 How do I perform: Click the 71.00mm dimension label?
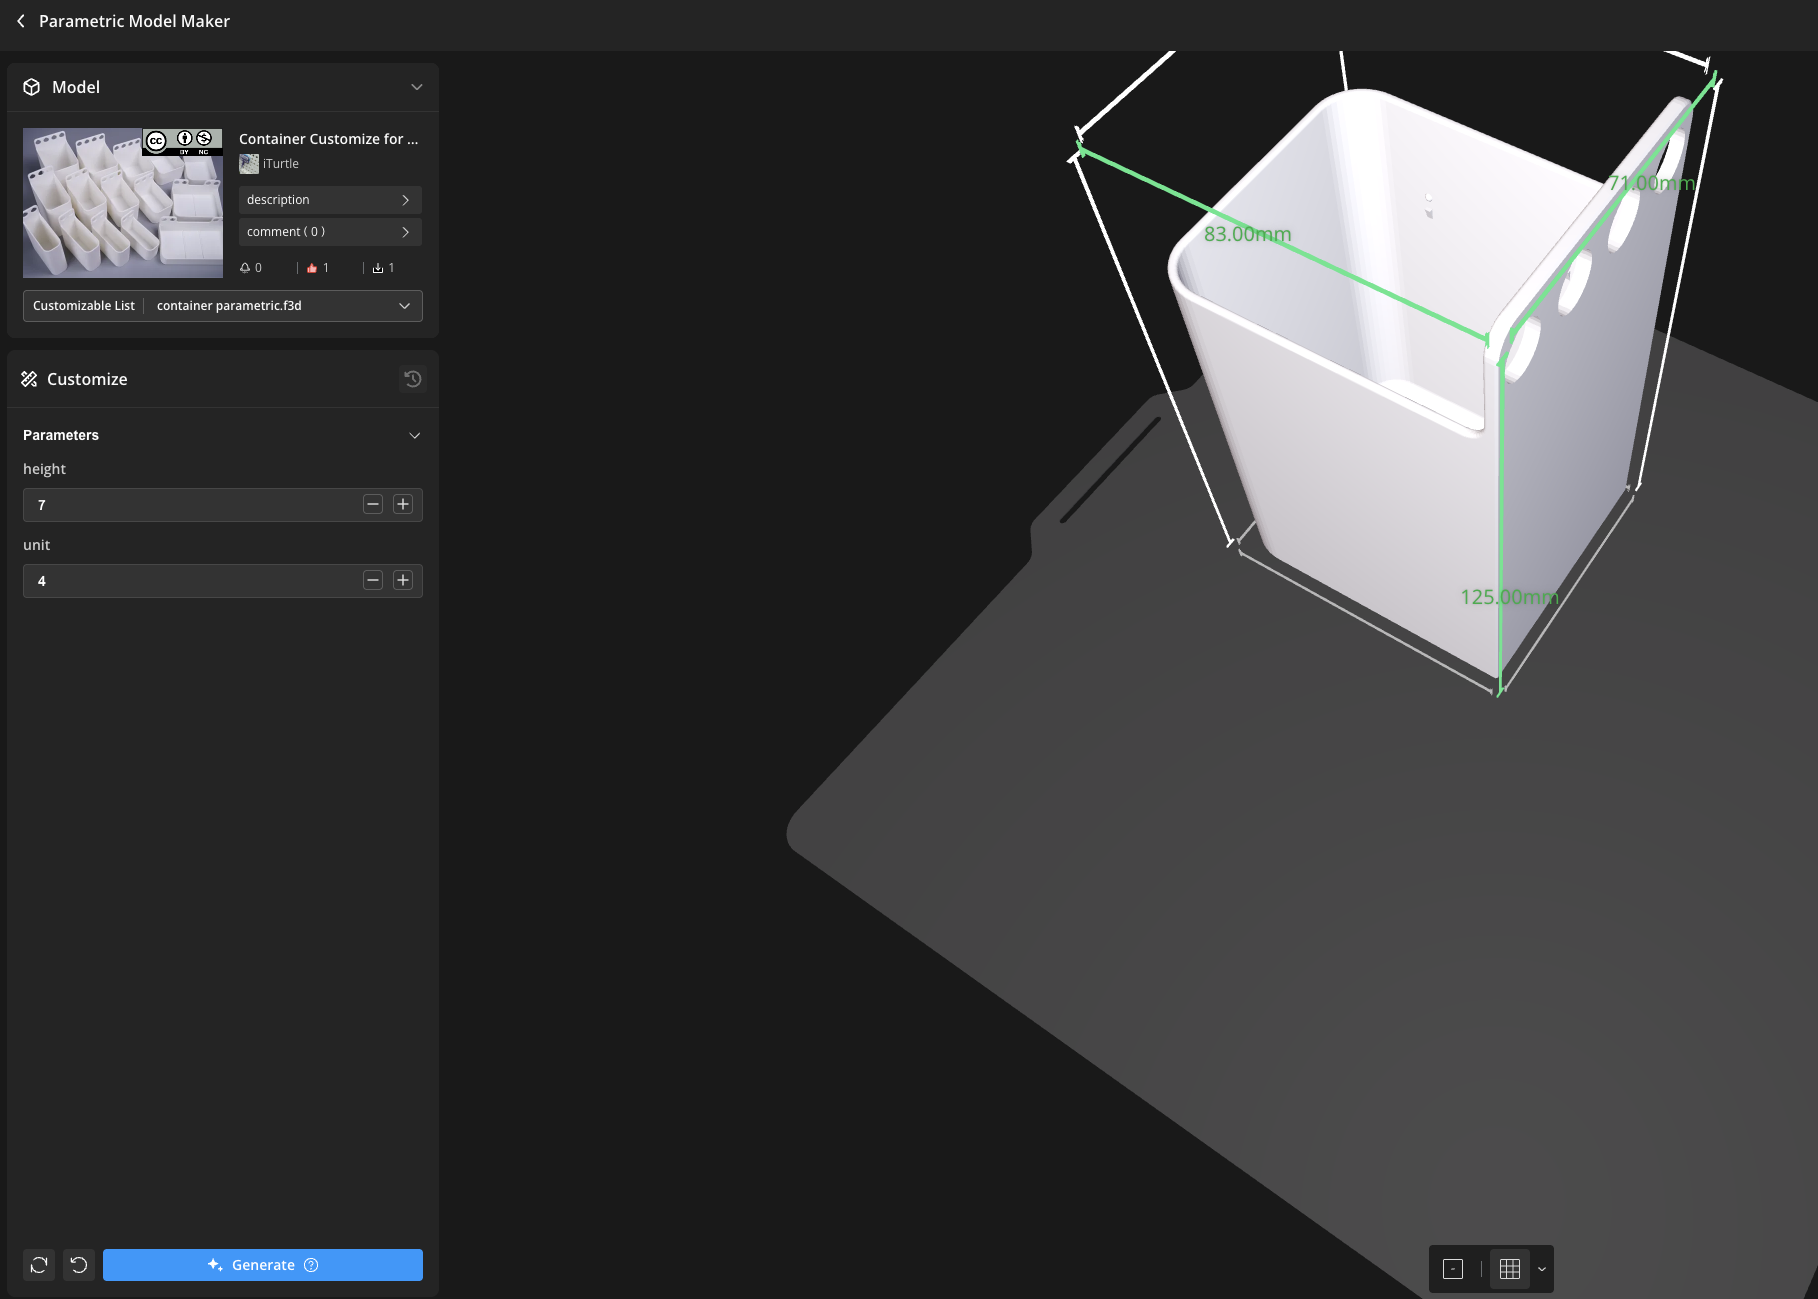point(1652,183)
